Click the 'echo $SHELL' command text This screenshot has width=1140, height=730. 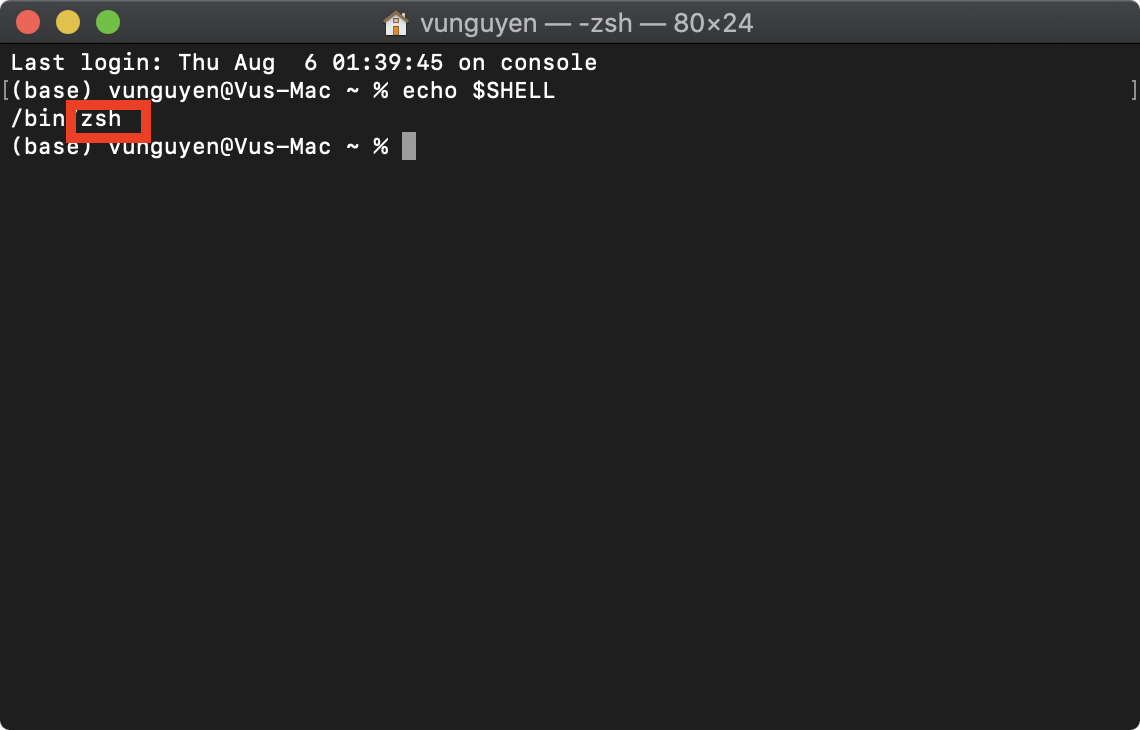(x=478, y=91)
